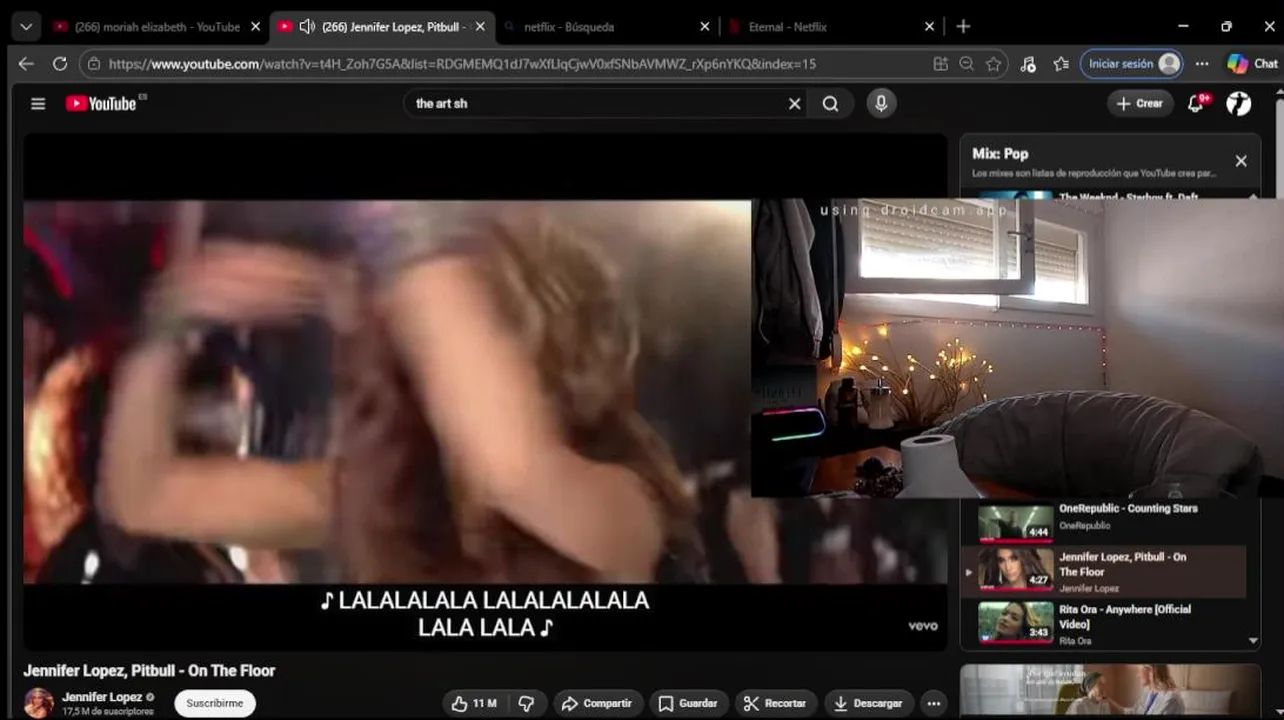Click the vevo watermark on the video
1284x720 pixels.
[923, 626]
